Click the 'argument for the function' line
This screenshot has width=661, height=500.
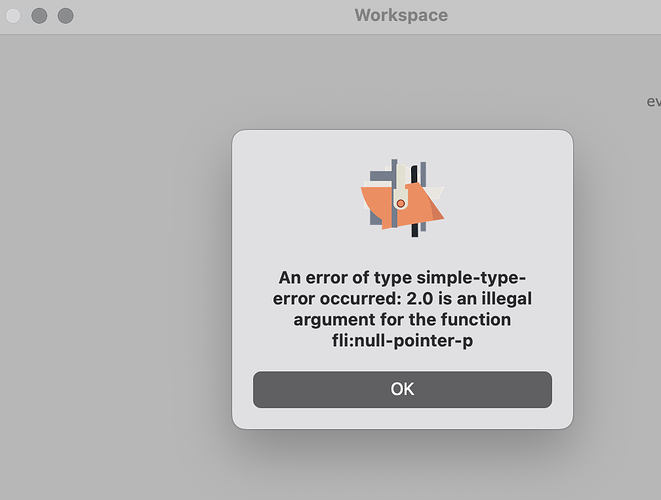click(402, 319)
